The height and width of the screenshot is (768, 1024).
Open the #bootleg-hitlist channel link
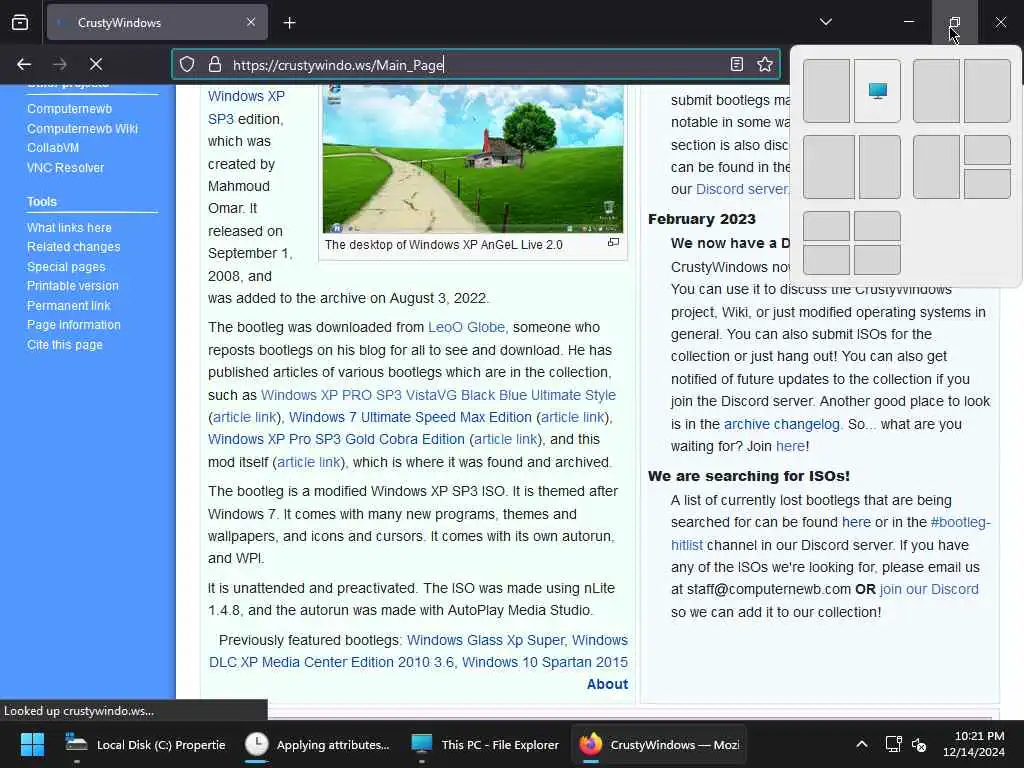(x=960, y=522)
